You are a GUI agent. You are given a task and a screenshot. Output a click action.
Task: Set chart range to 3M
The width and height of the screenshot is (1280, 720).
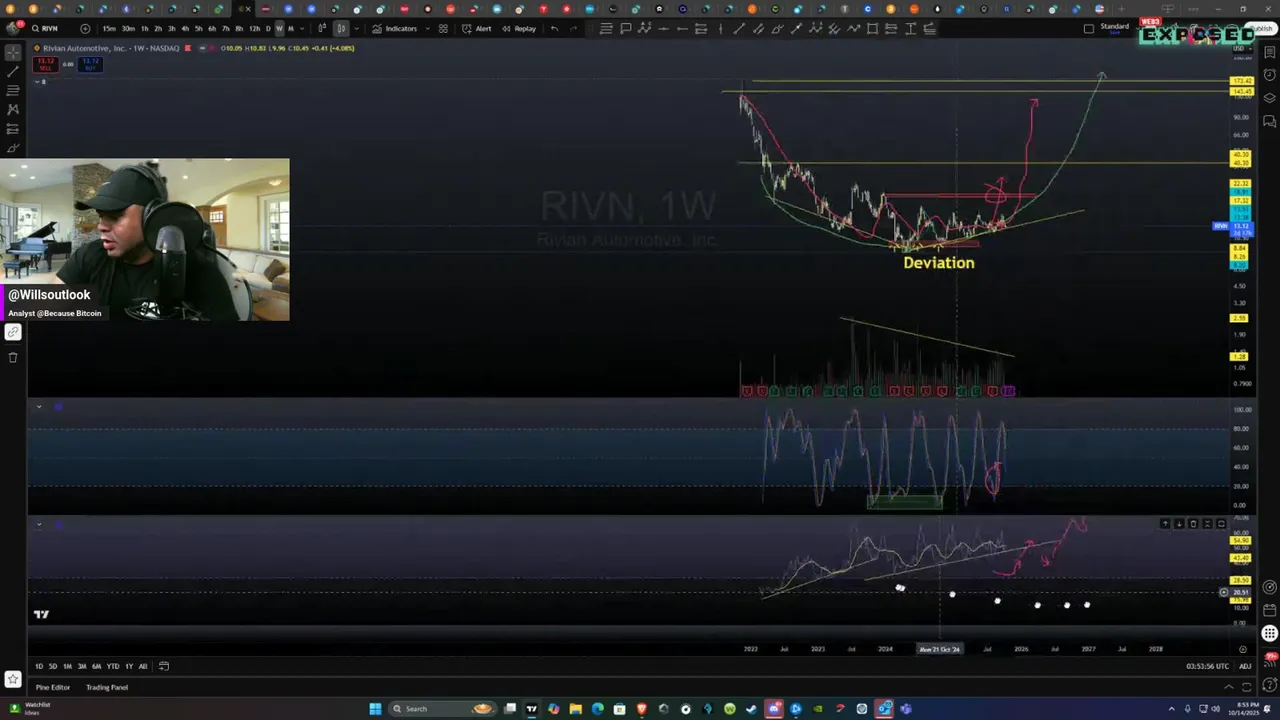point(82,666)
